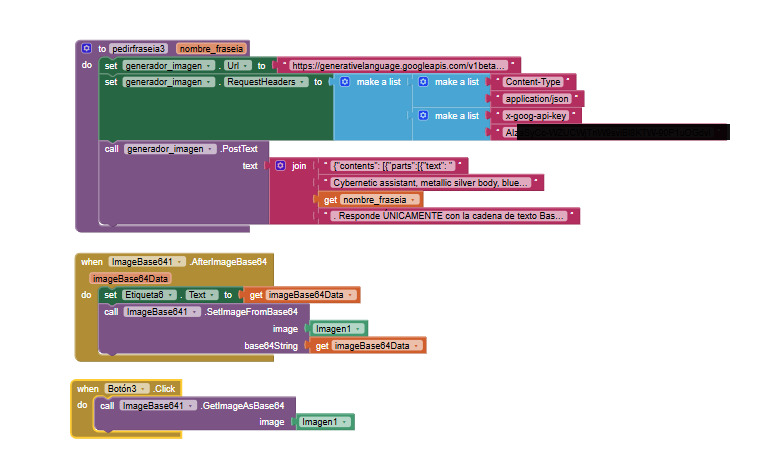This screenshot has height=457, width=773.
Task: Open gear on x-goog-api-key make a list block
Action: (423, 116)
